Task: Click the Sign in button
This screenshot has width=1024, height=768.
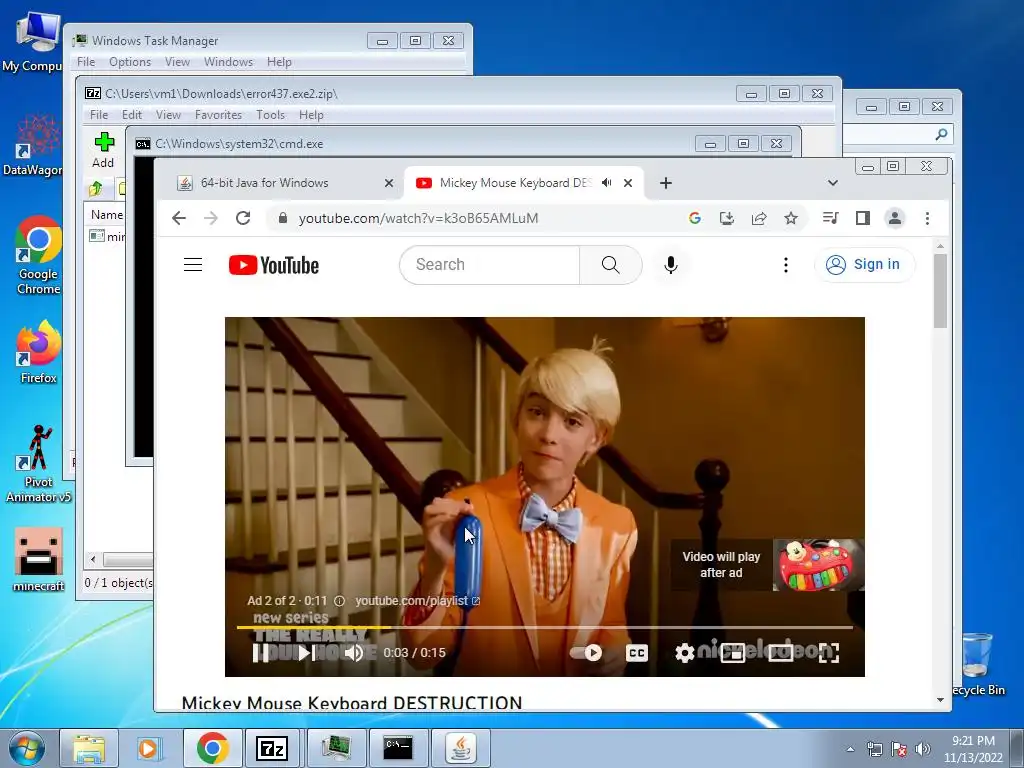Action: 865,264
